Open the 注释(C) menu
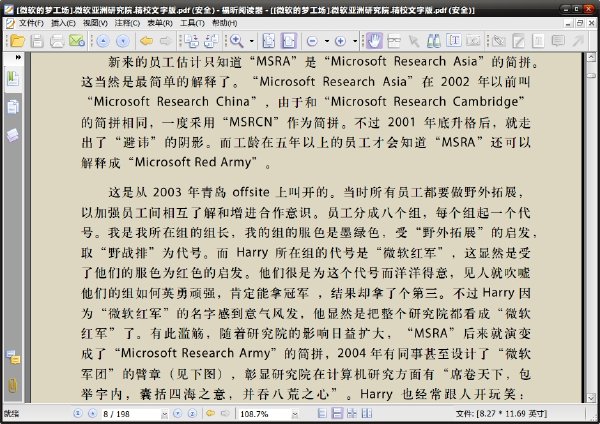This screenshot has height=424, width=600. pos(127,23)
